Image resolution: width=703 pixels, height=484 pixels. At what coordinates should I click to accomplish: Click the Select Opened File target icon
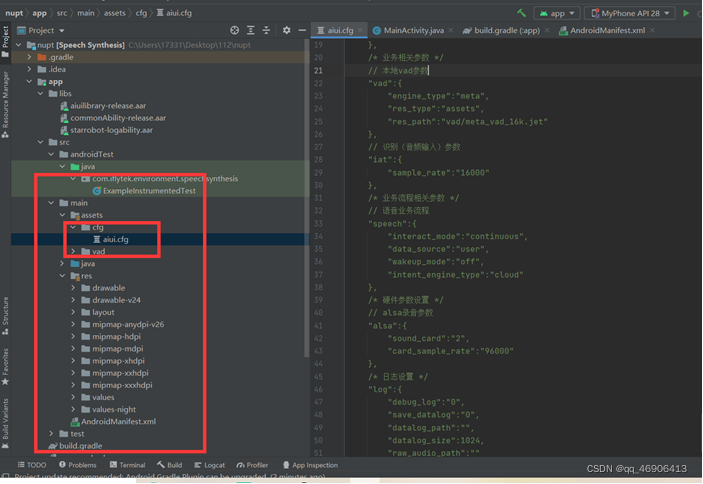(234, 30)
